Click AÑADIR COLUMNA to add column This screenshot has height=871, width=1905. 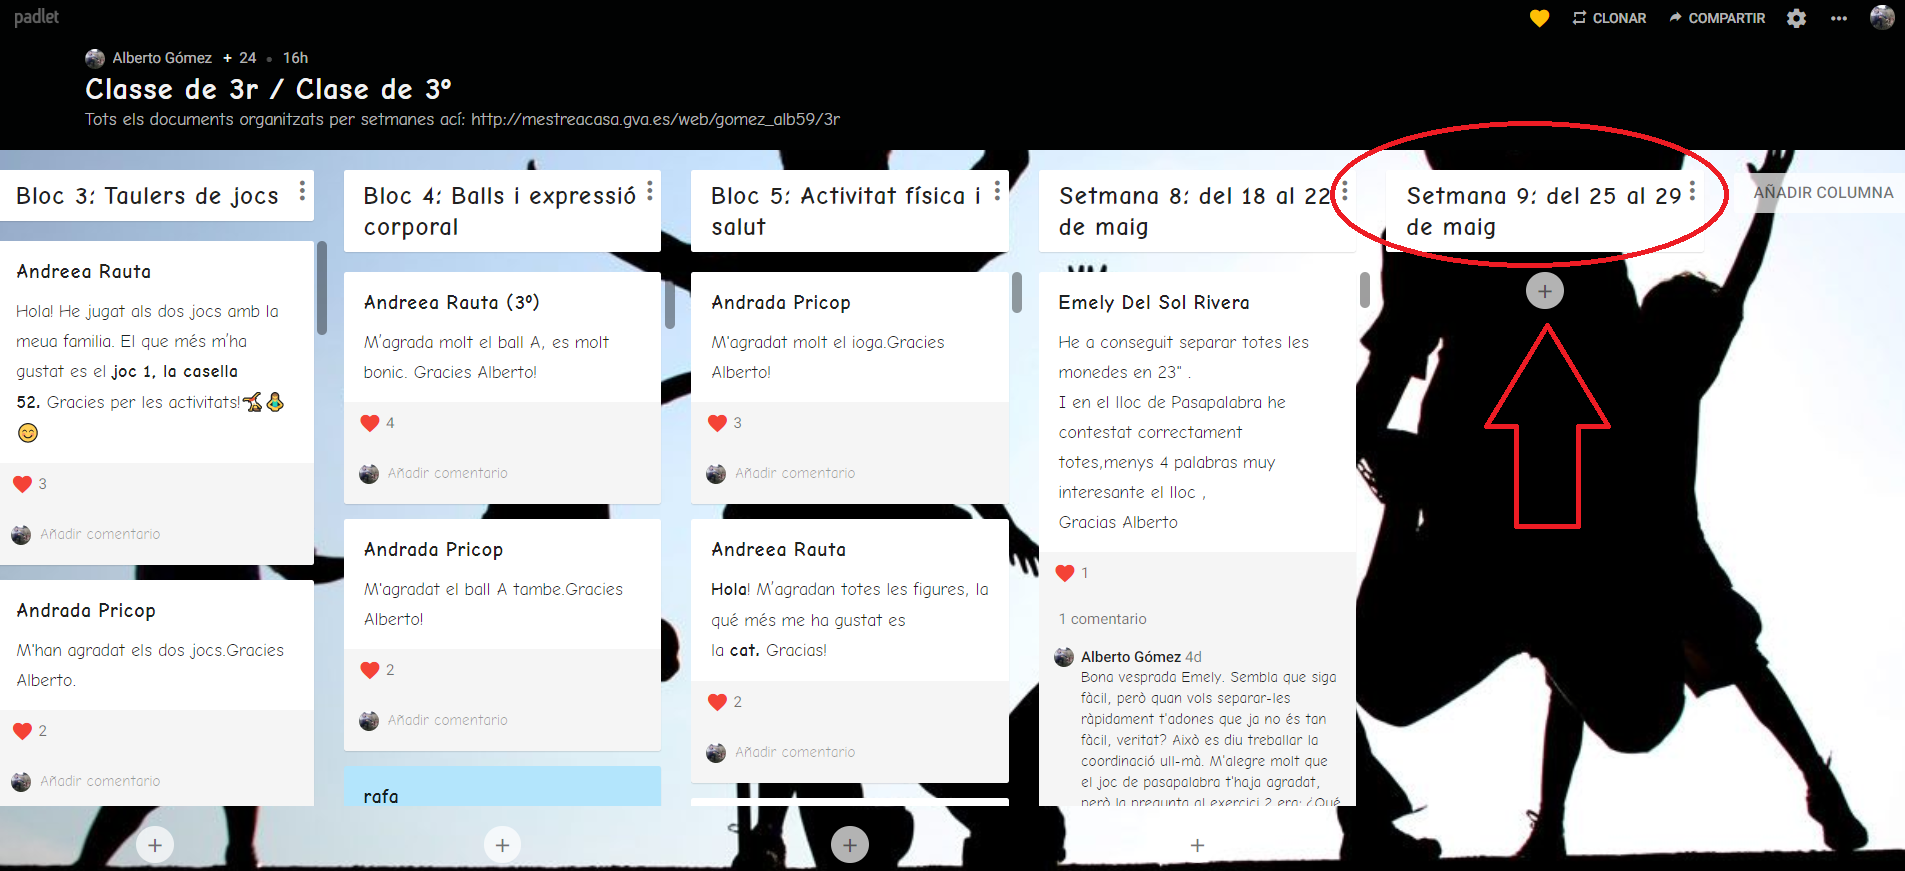click(x=1823, y=192)
